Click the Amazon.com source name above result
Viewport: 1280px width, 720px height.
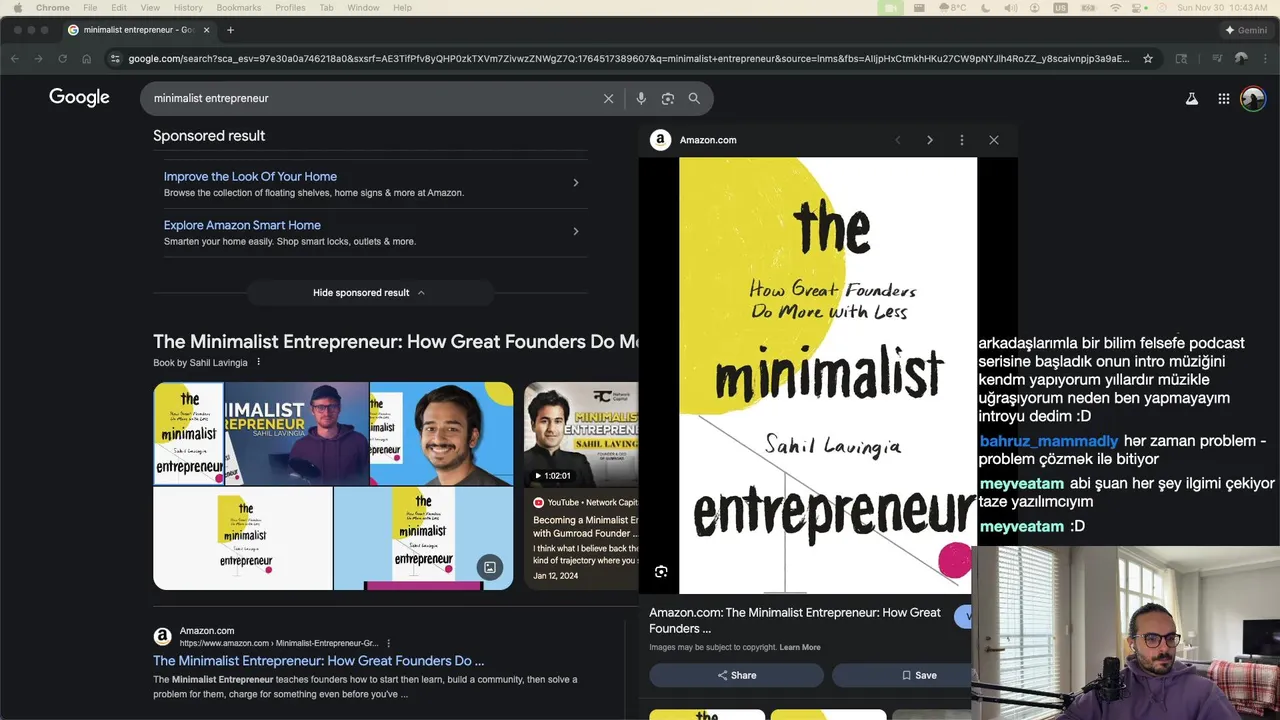(207, 631)
